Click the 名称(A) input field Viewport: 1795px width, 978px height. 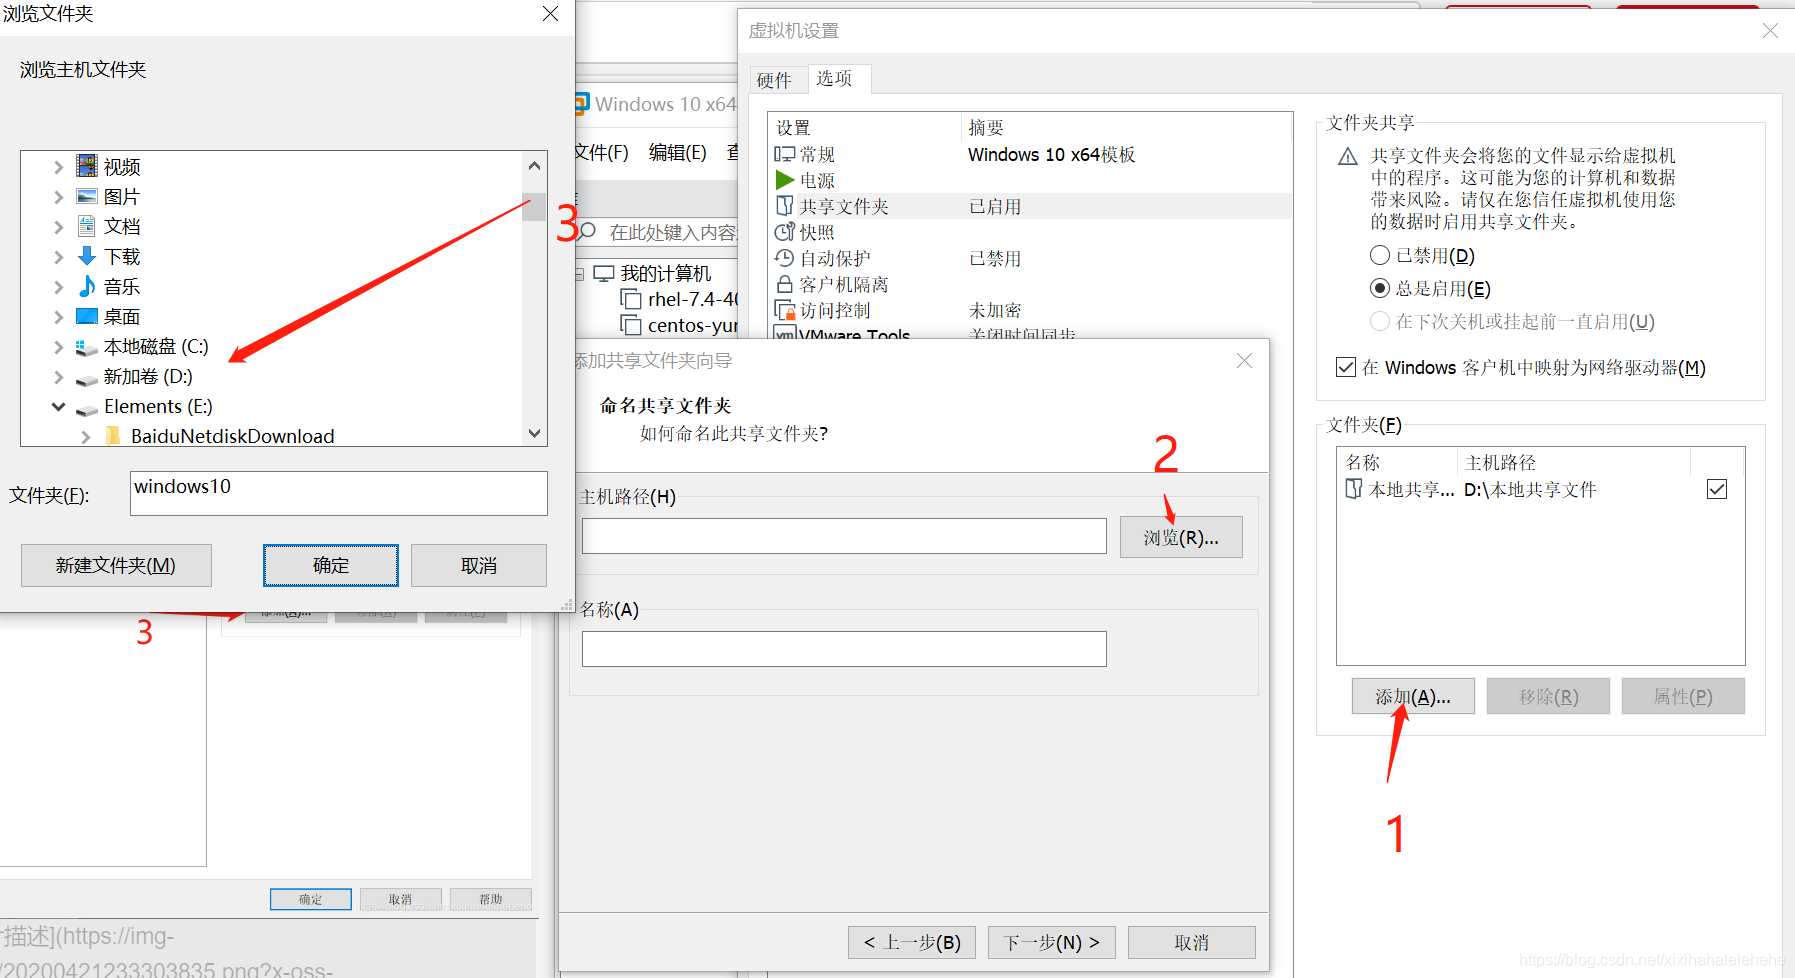(844, 649)
